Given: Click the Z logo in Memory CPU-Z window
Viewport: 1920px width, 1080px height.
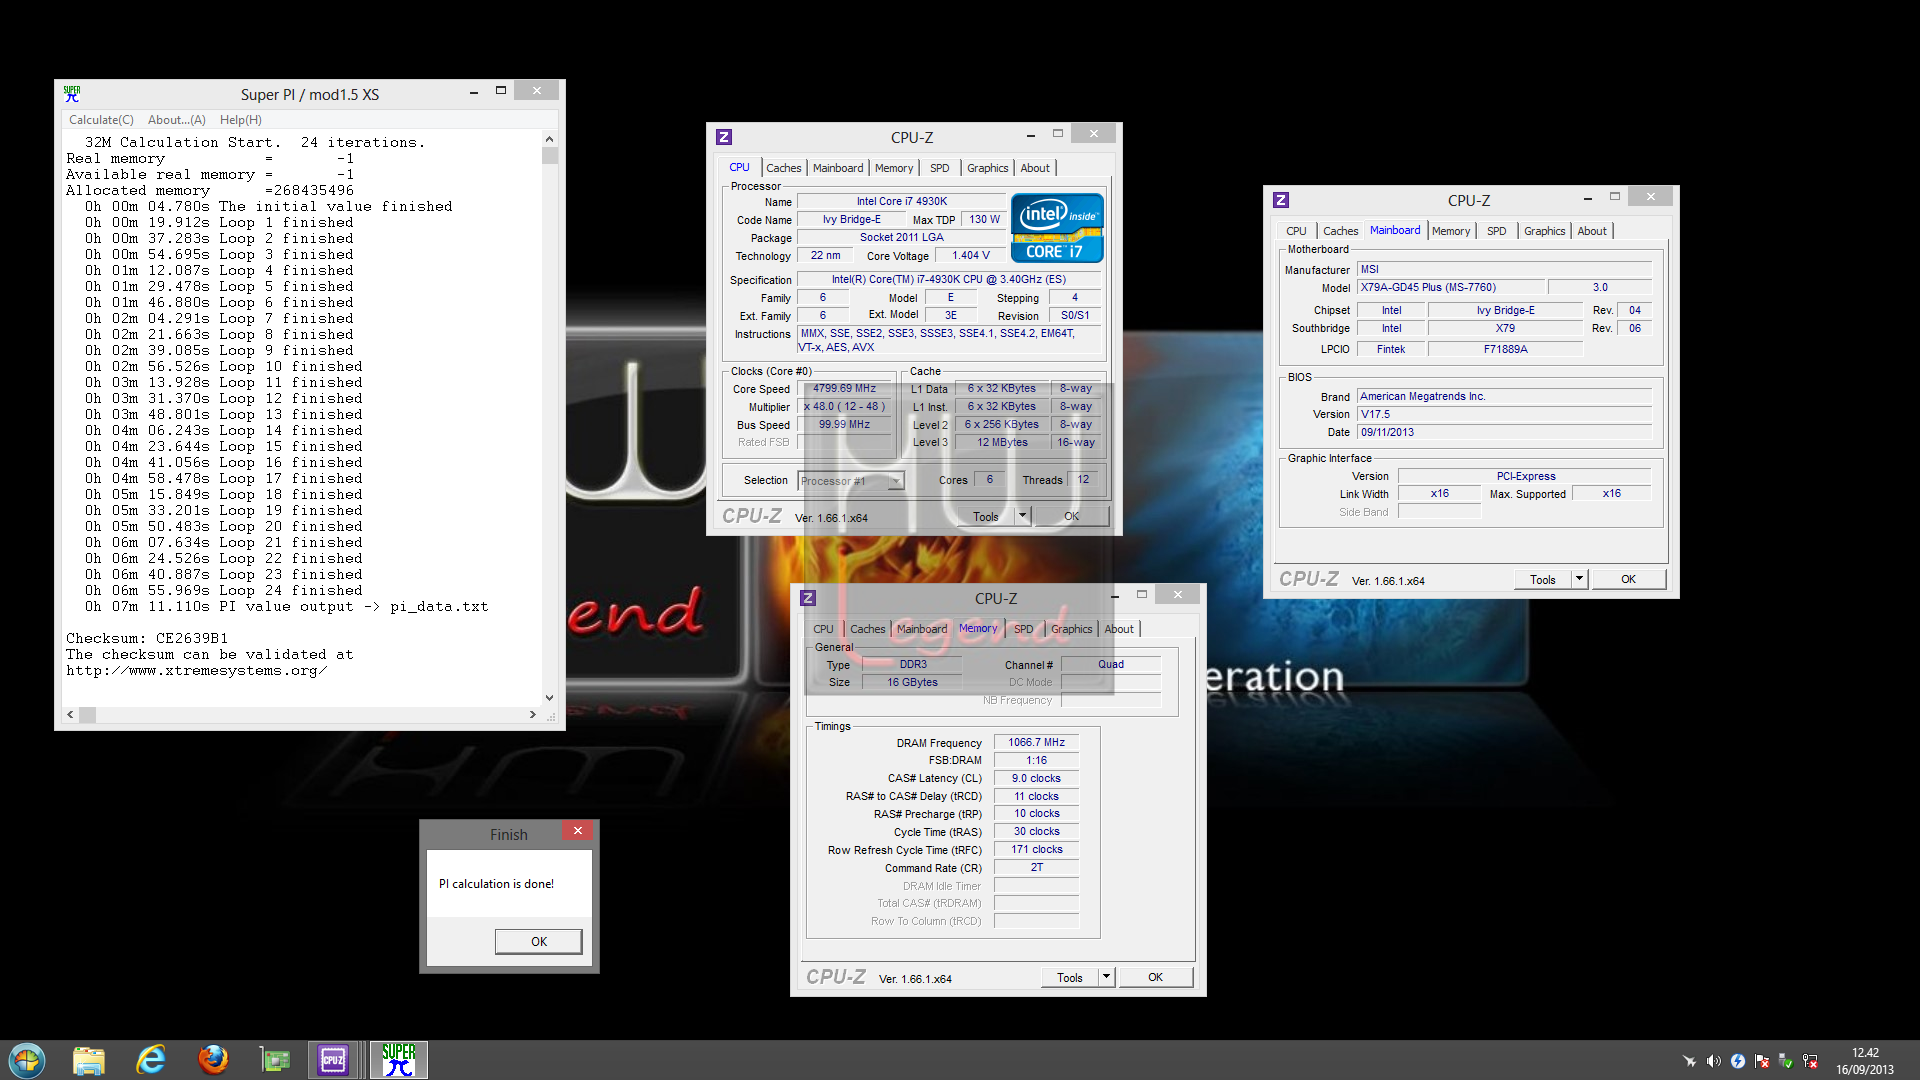Looking at the screenshot, I should tap(808, 598).
